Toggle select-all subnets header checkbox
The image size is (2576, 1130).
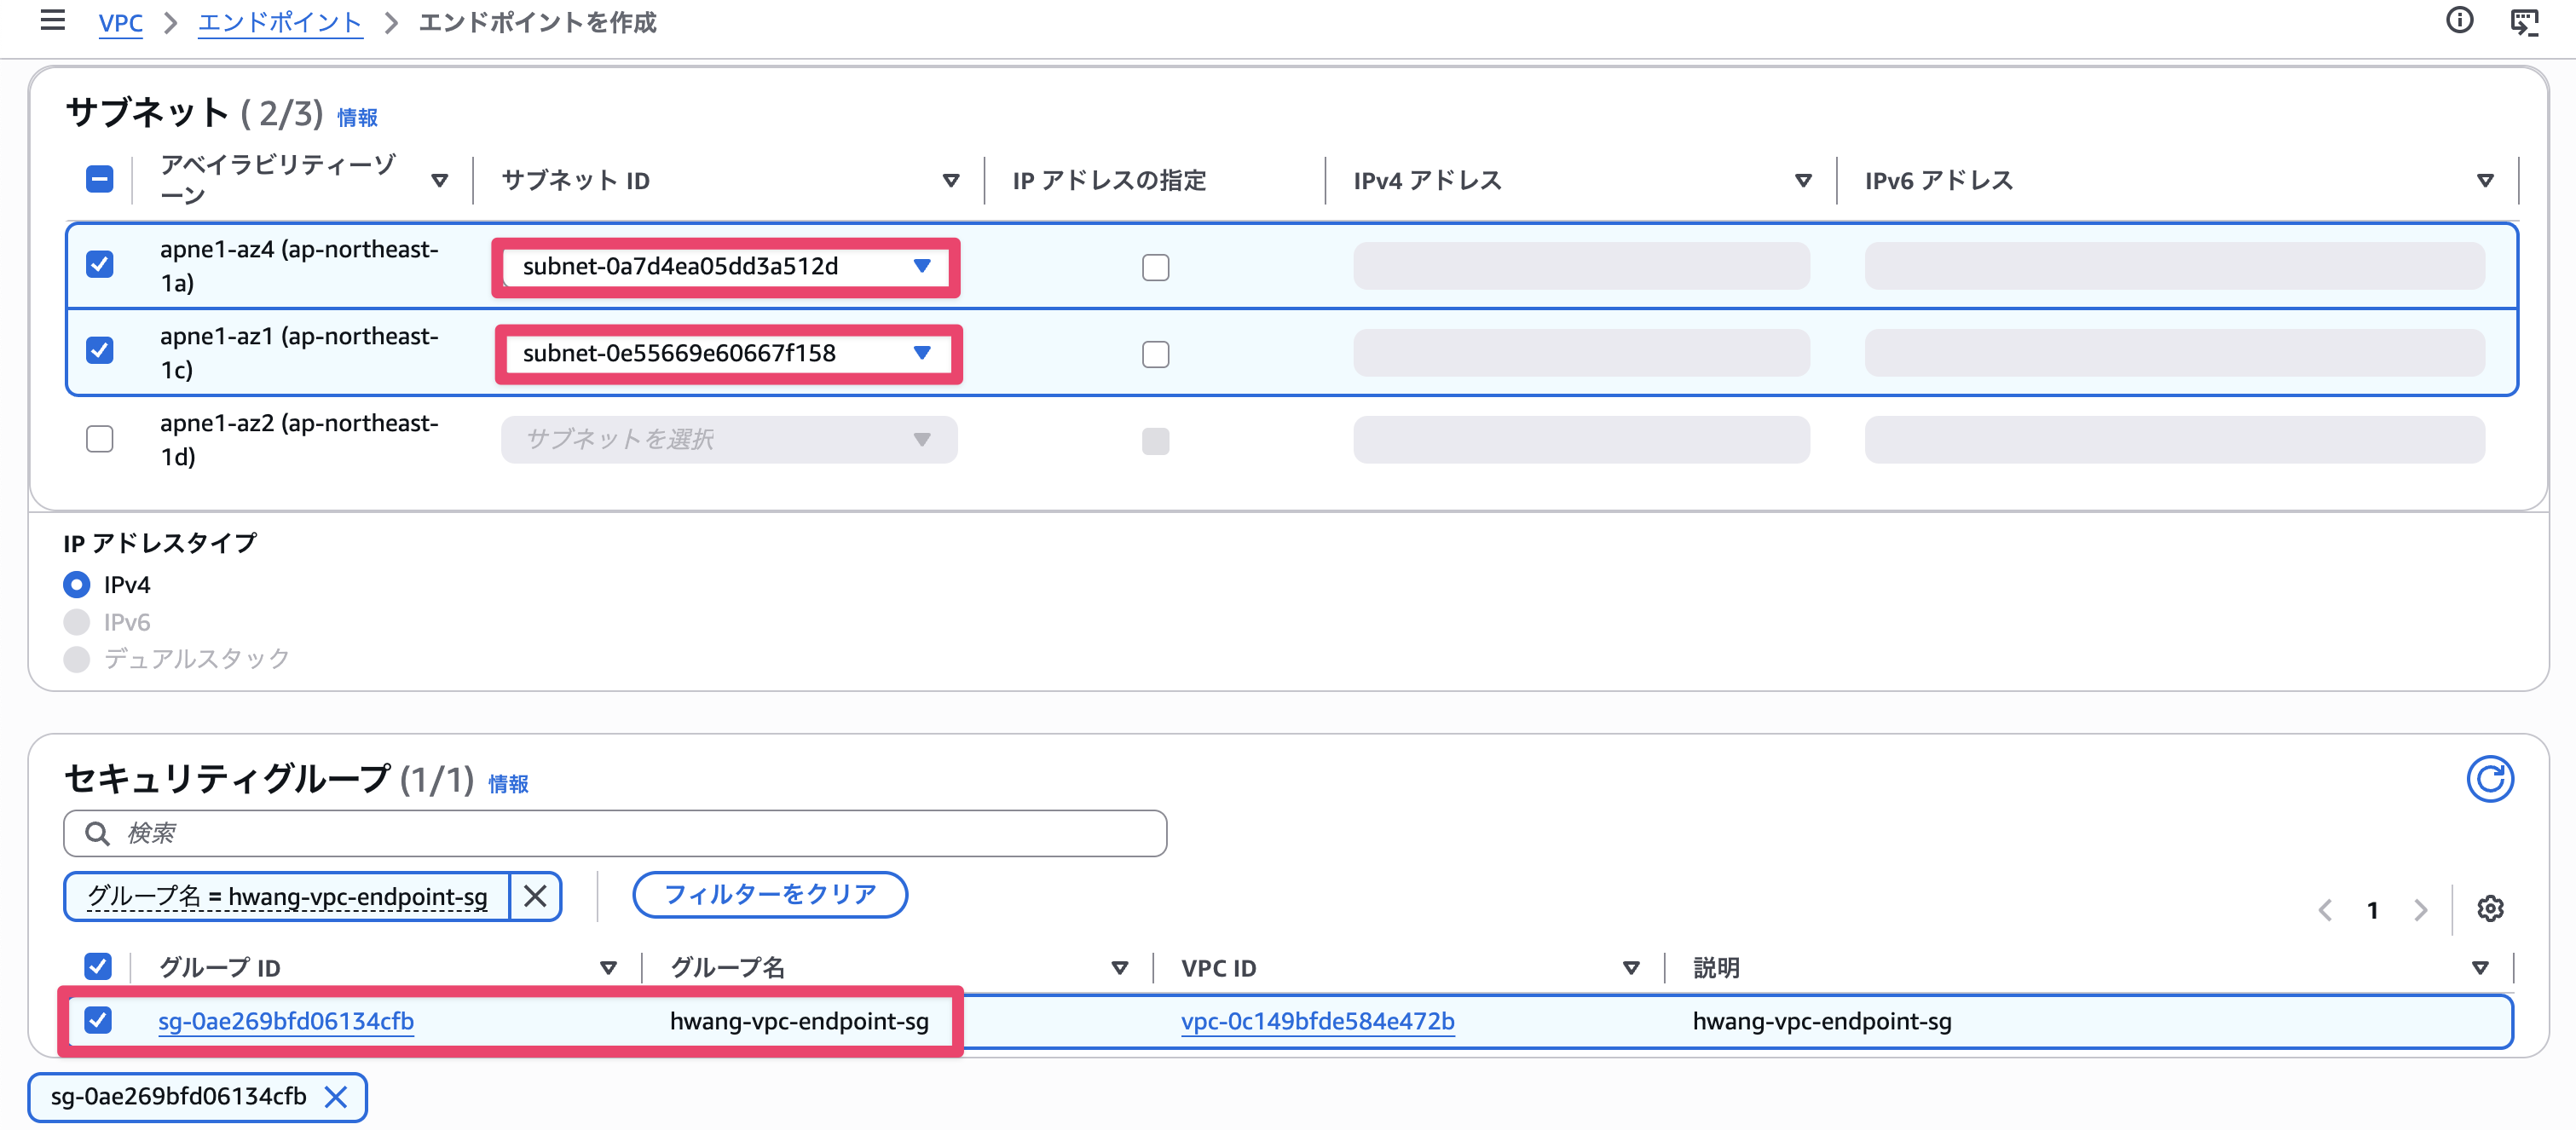tap(99, 180)
